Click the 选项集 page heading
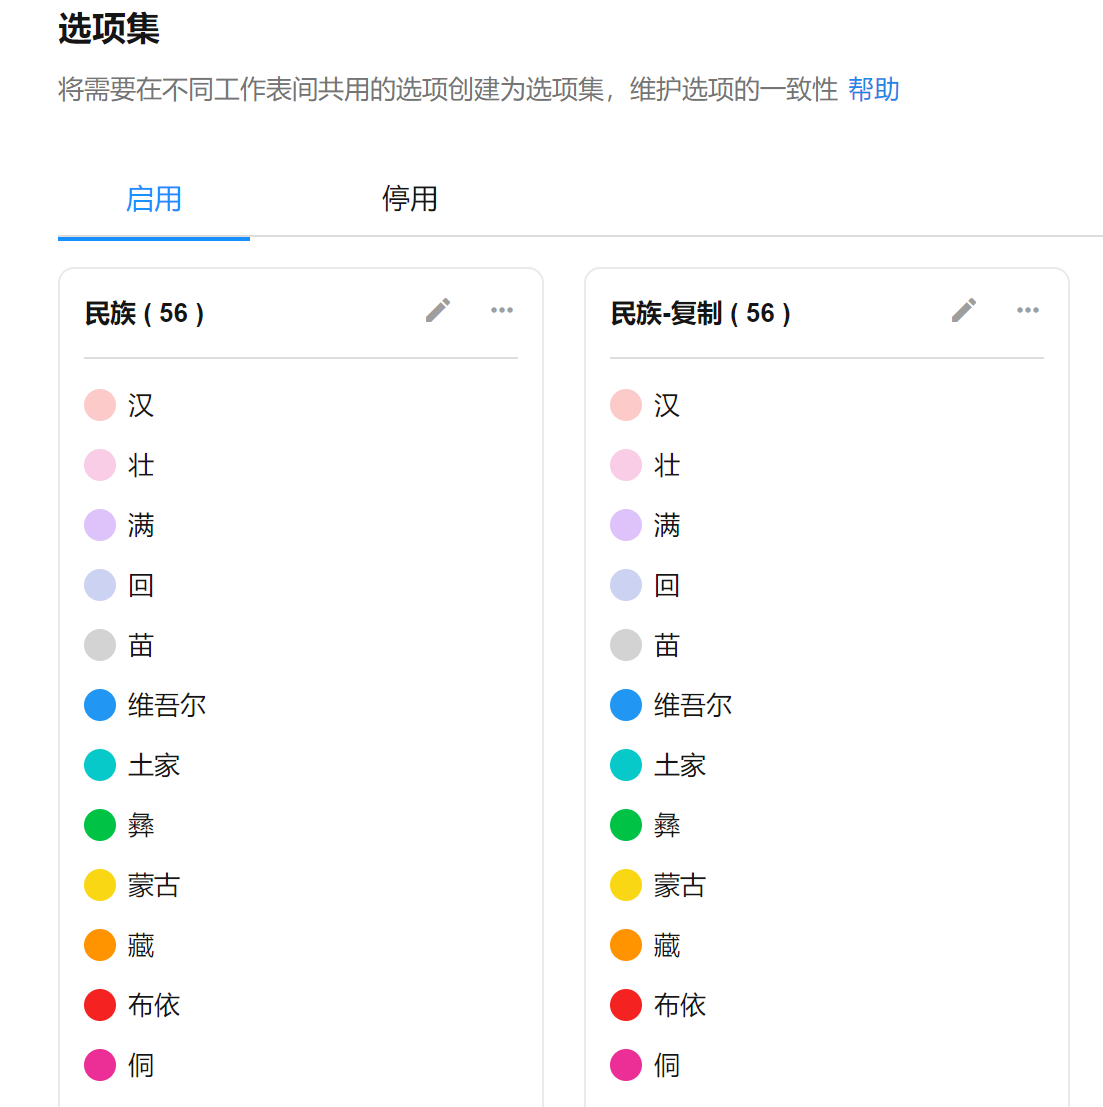The height and width of the screenshot is (1107, 1103). tap(109, 29)
